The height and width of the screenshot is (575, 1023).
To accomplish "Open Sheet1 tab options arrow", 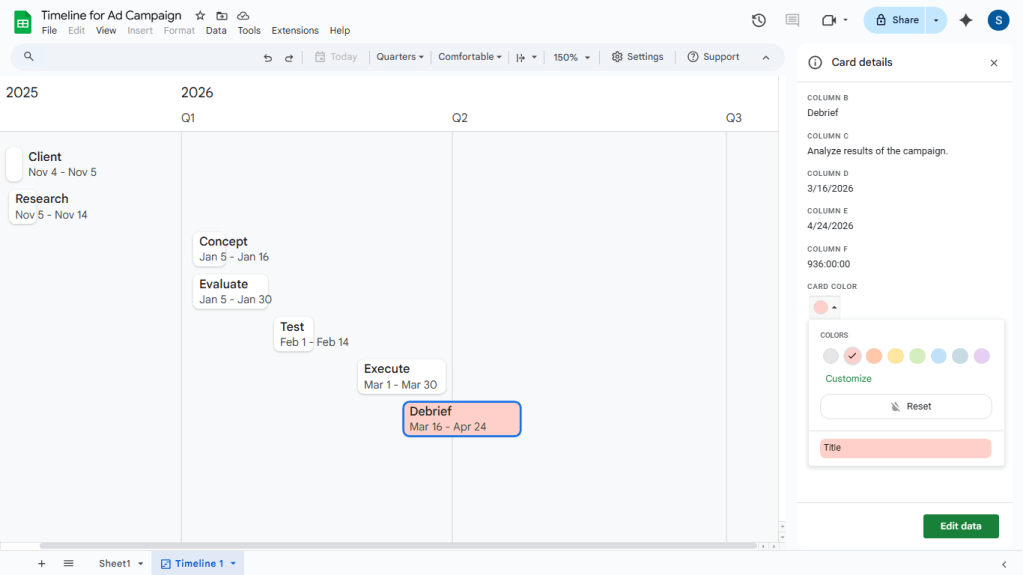I will (140, 564).
